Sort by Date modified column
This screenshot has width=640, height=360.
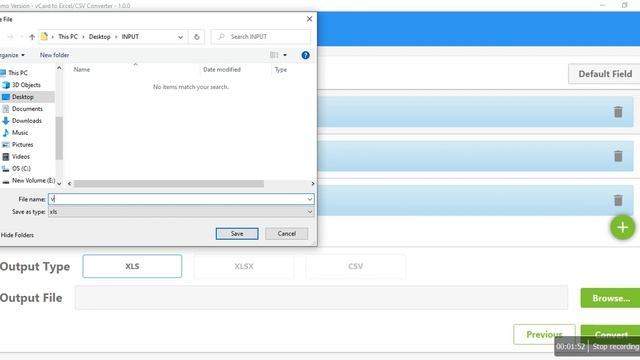pyautogui.click(x=222, y=70)
